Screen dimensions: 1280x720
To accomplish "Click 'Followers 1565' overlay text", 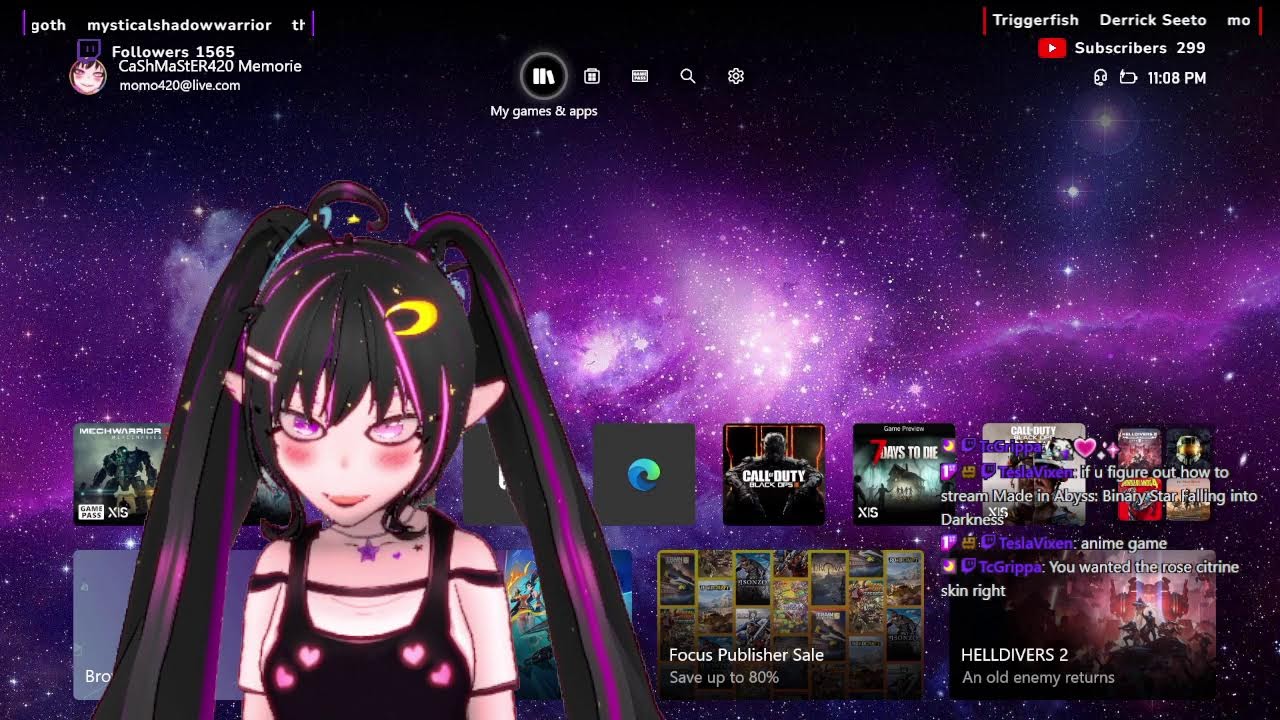I will point(173,51).
